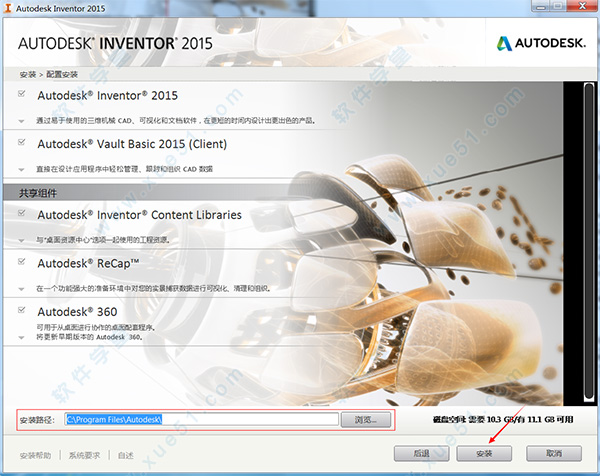Click the component list vertical scrollbar
600x476 pixels.
tap(589, 243)
